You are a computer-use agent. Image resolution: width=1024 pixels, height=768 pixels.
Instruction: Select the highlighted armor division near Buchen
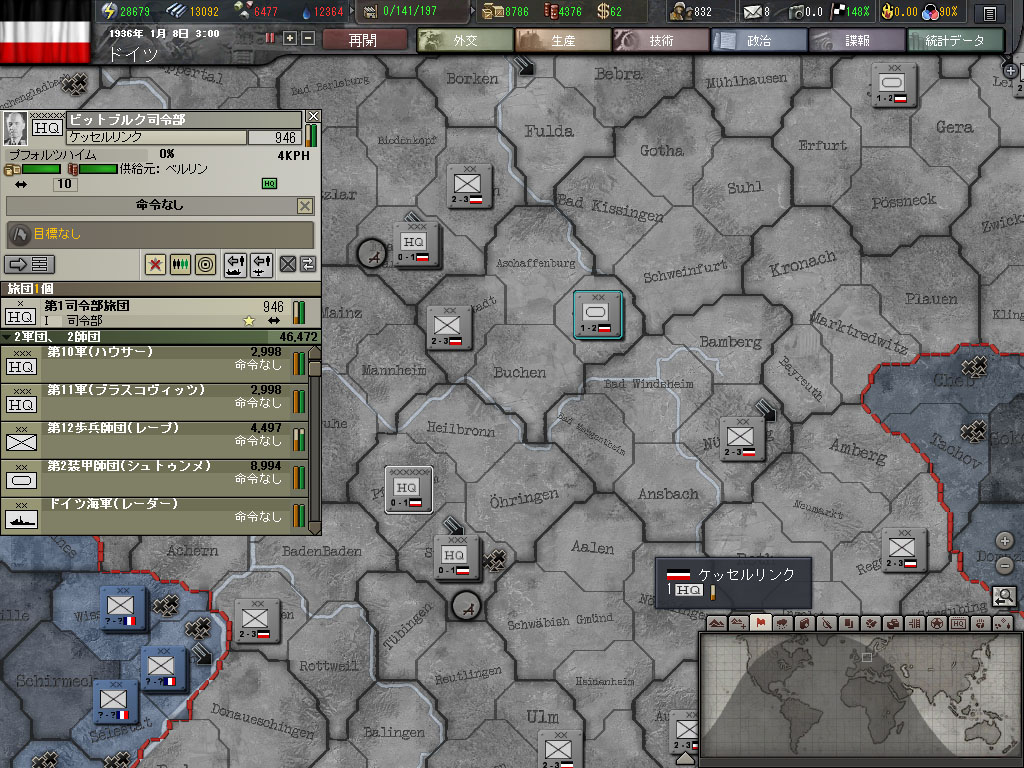tap(598, 315)
